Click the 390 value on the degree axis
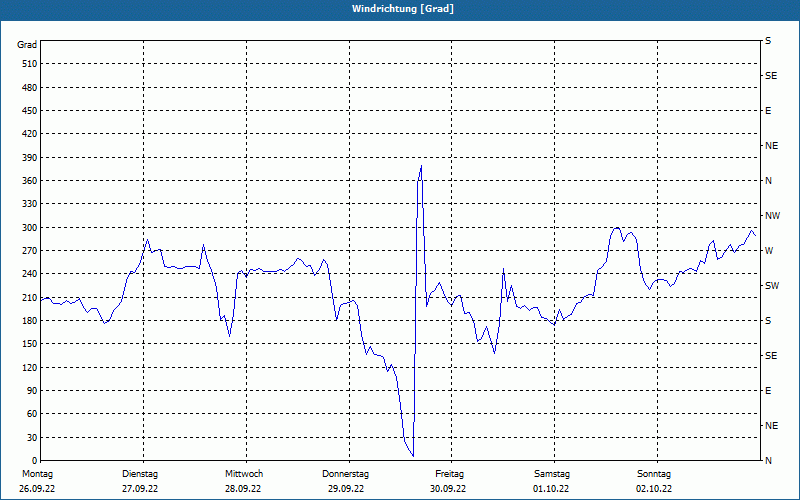This screenshot has height=500, width=800. (30, 158)
